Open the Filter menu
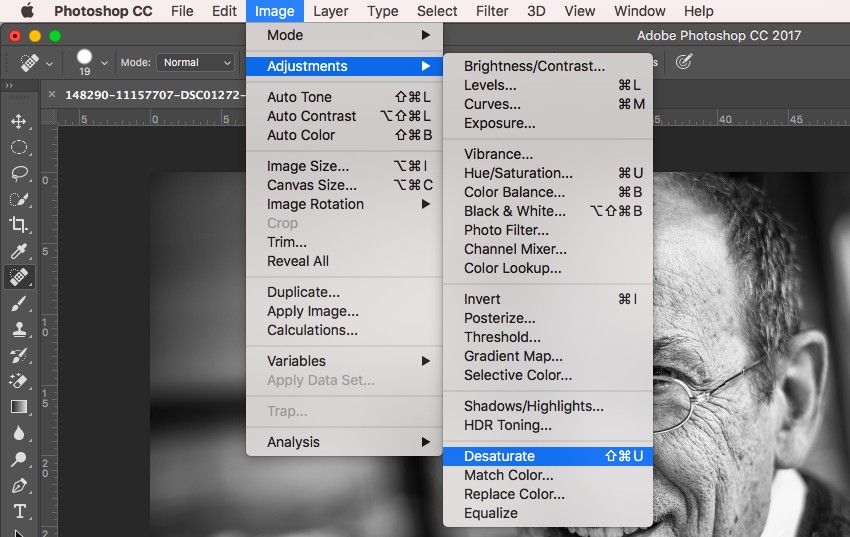 point(492,11)
